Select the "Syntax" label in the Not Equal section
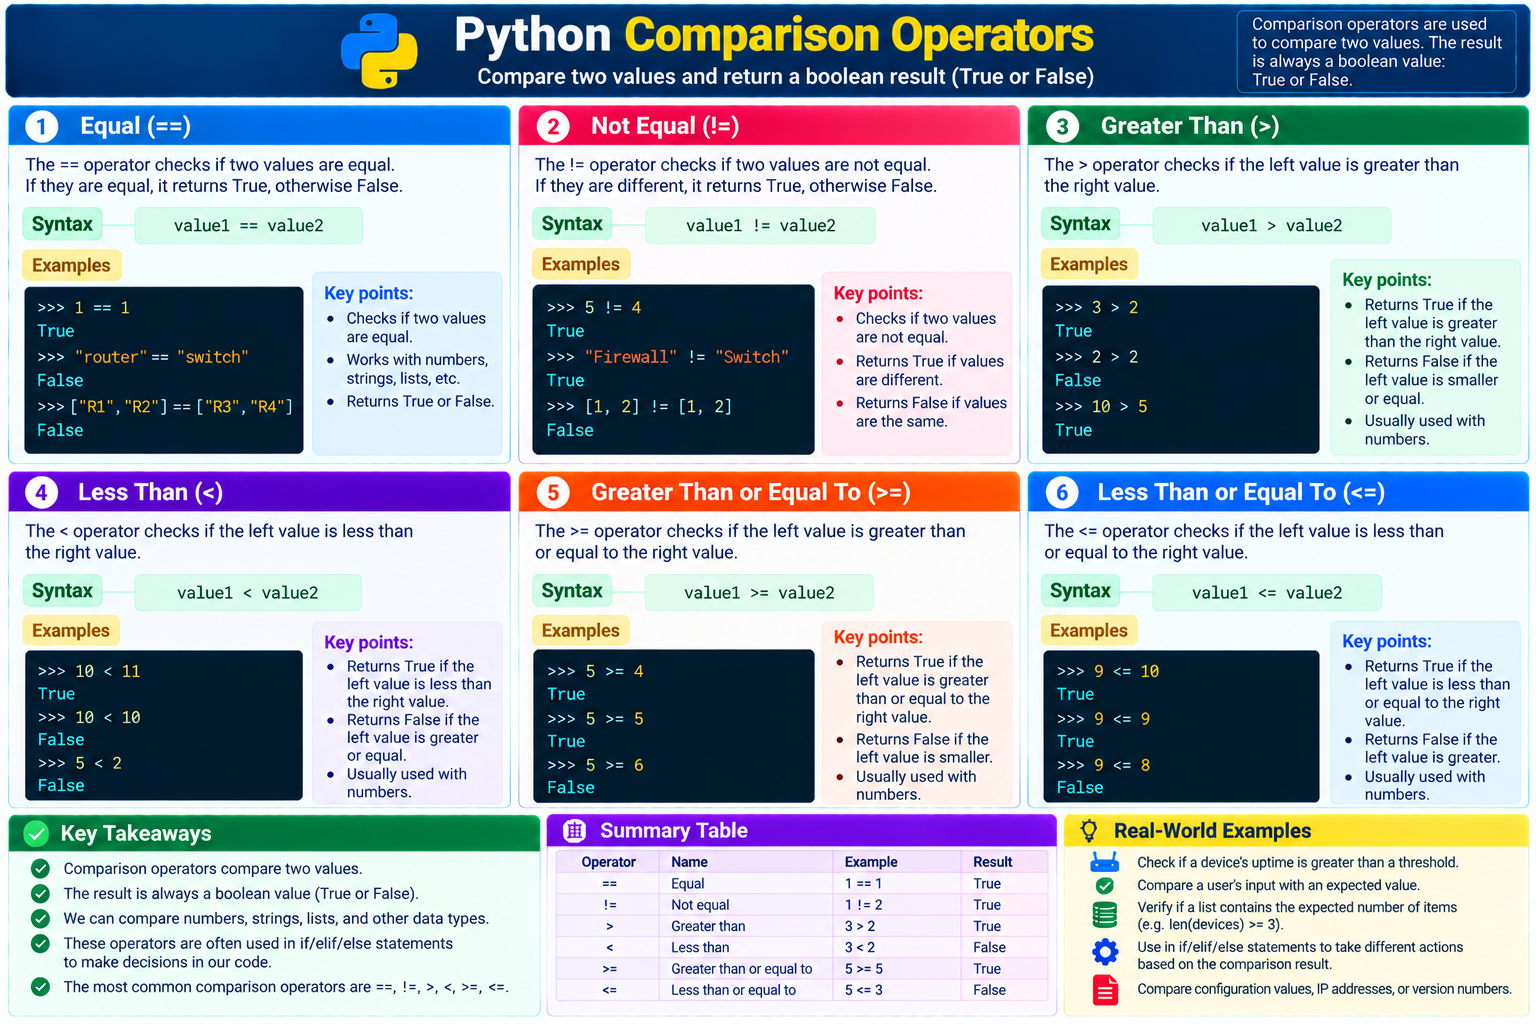 [572, 224]
